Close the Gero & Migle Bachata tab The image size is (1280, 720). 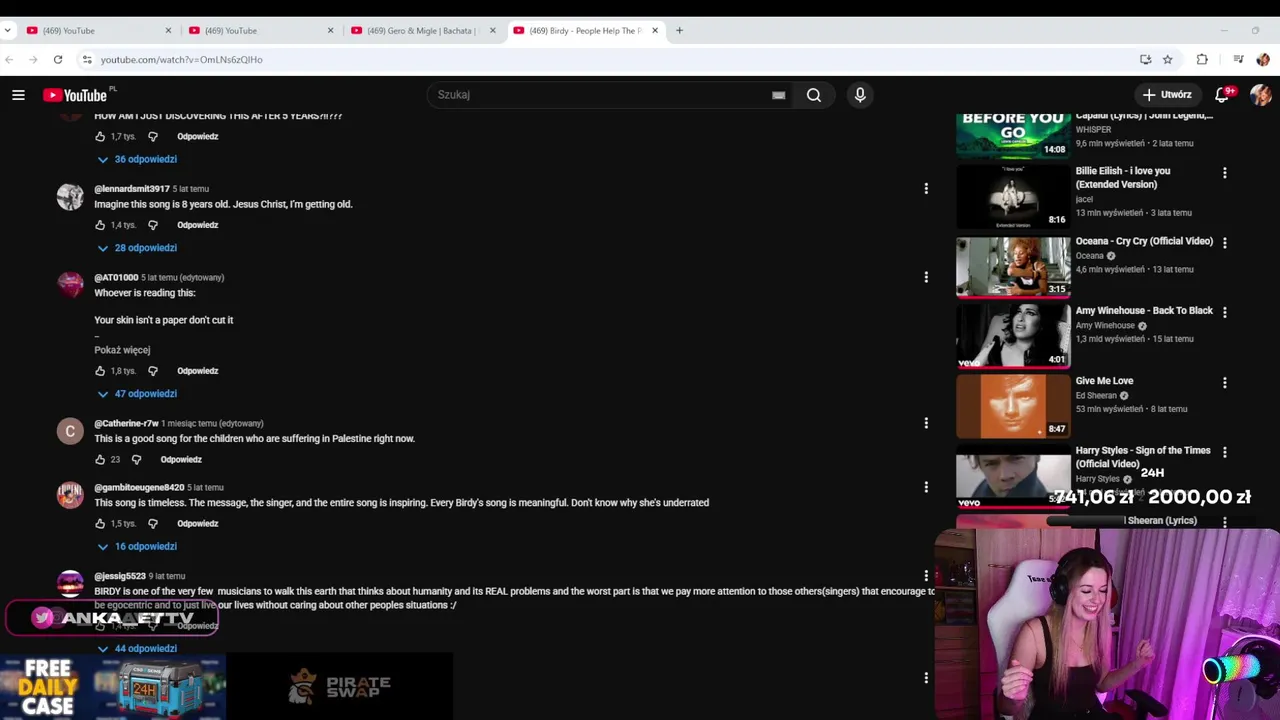click(x=492, y=31)
